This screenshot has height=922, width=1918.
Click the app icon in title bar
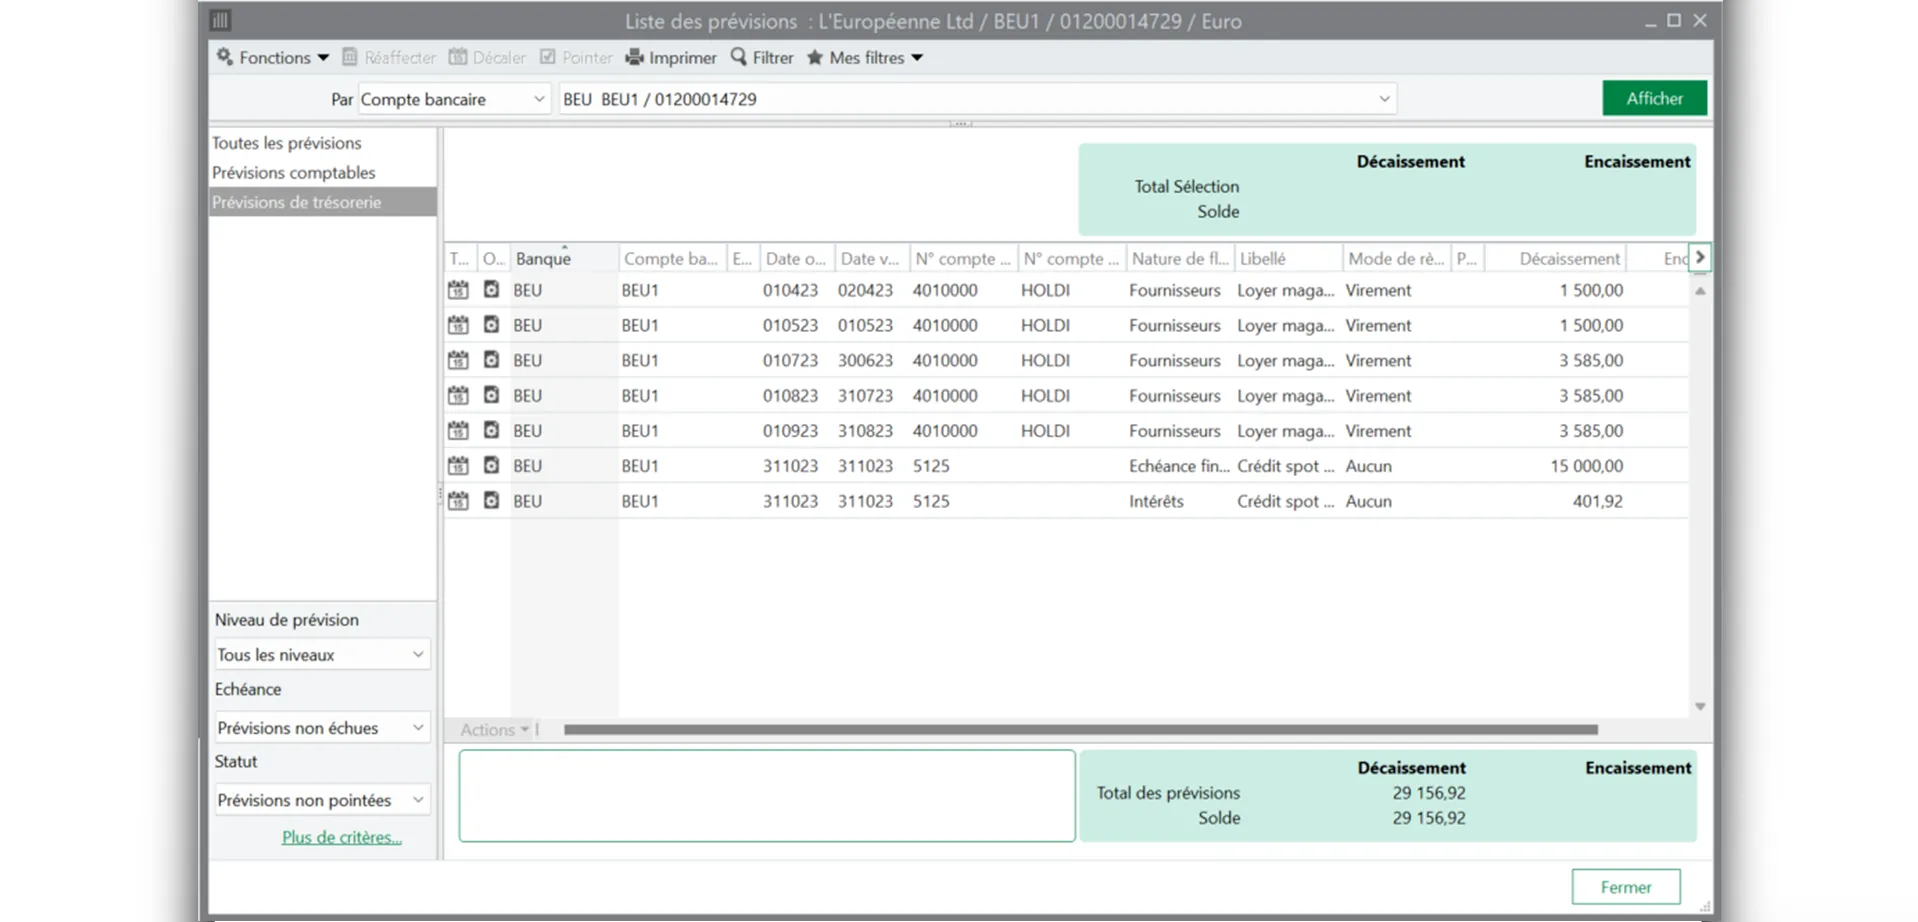(x=221, y=20)
